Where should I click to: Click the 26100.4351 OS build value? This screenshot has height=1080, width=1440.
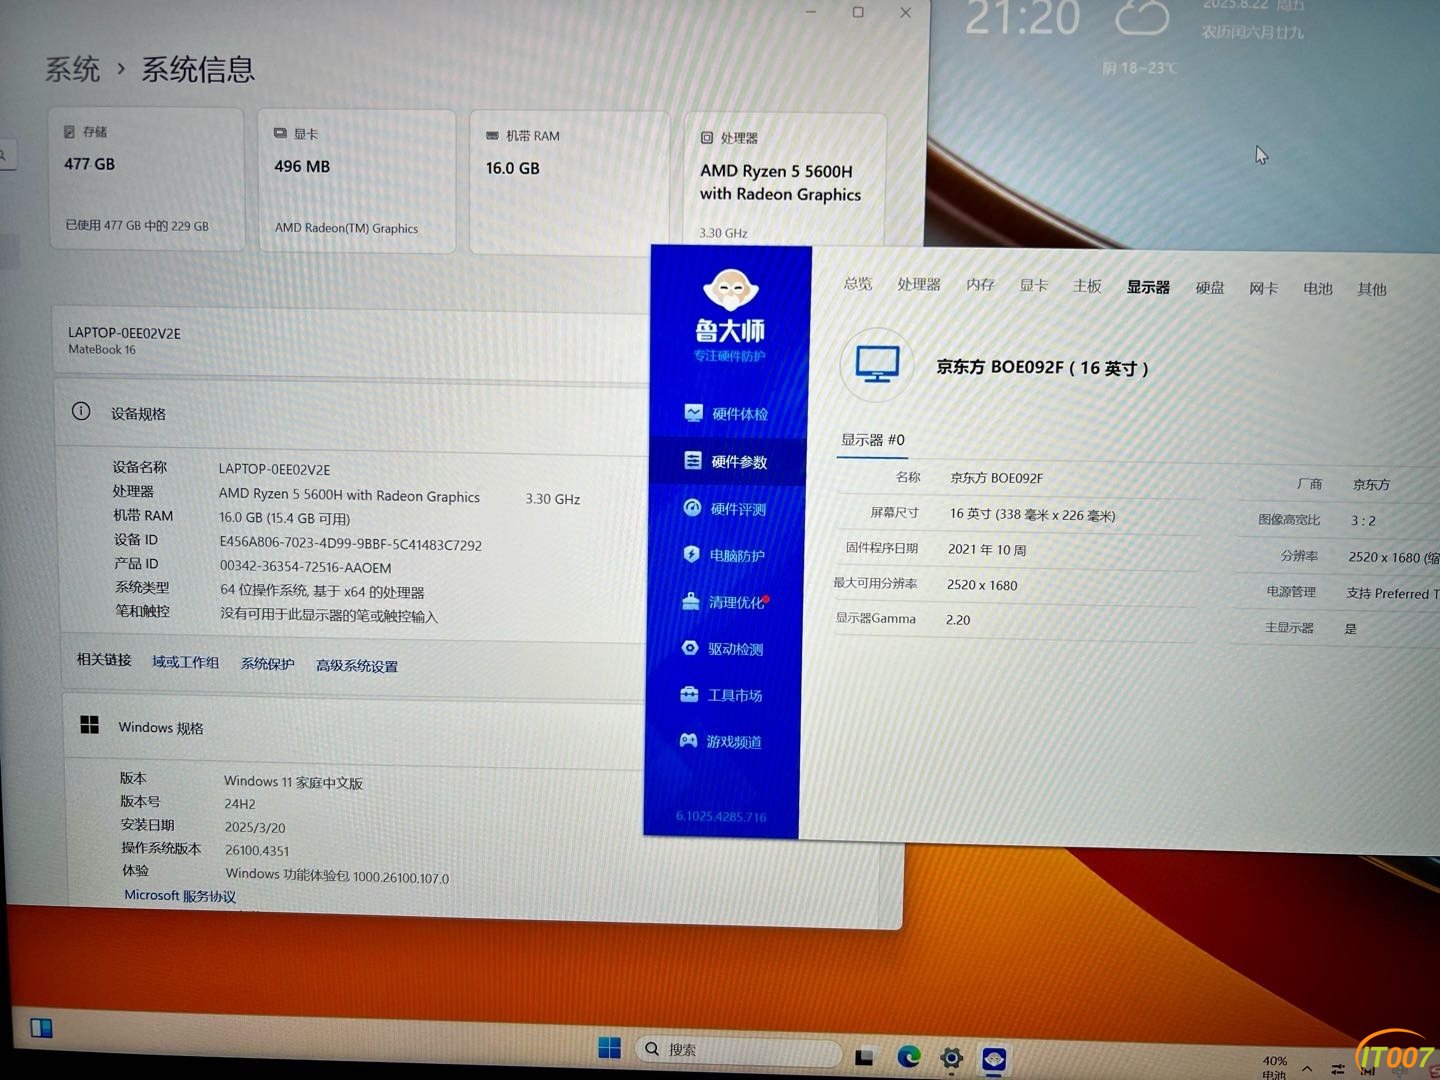click(257, 851)
